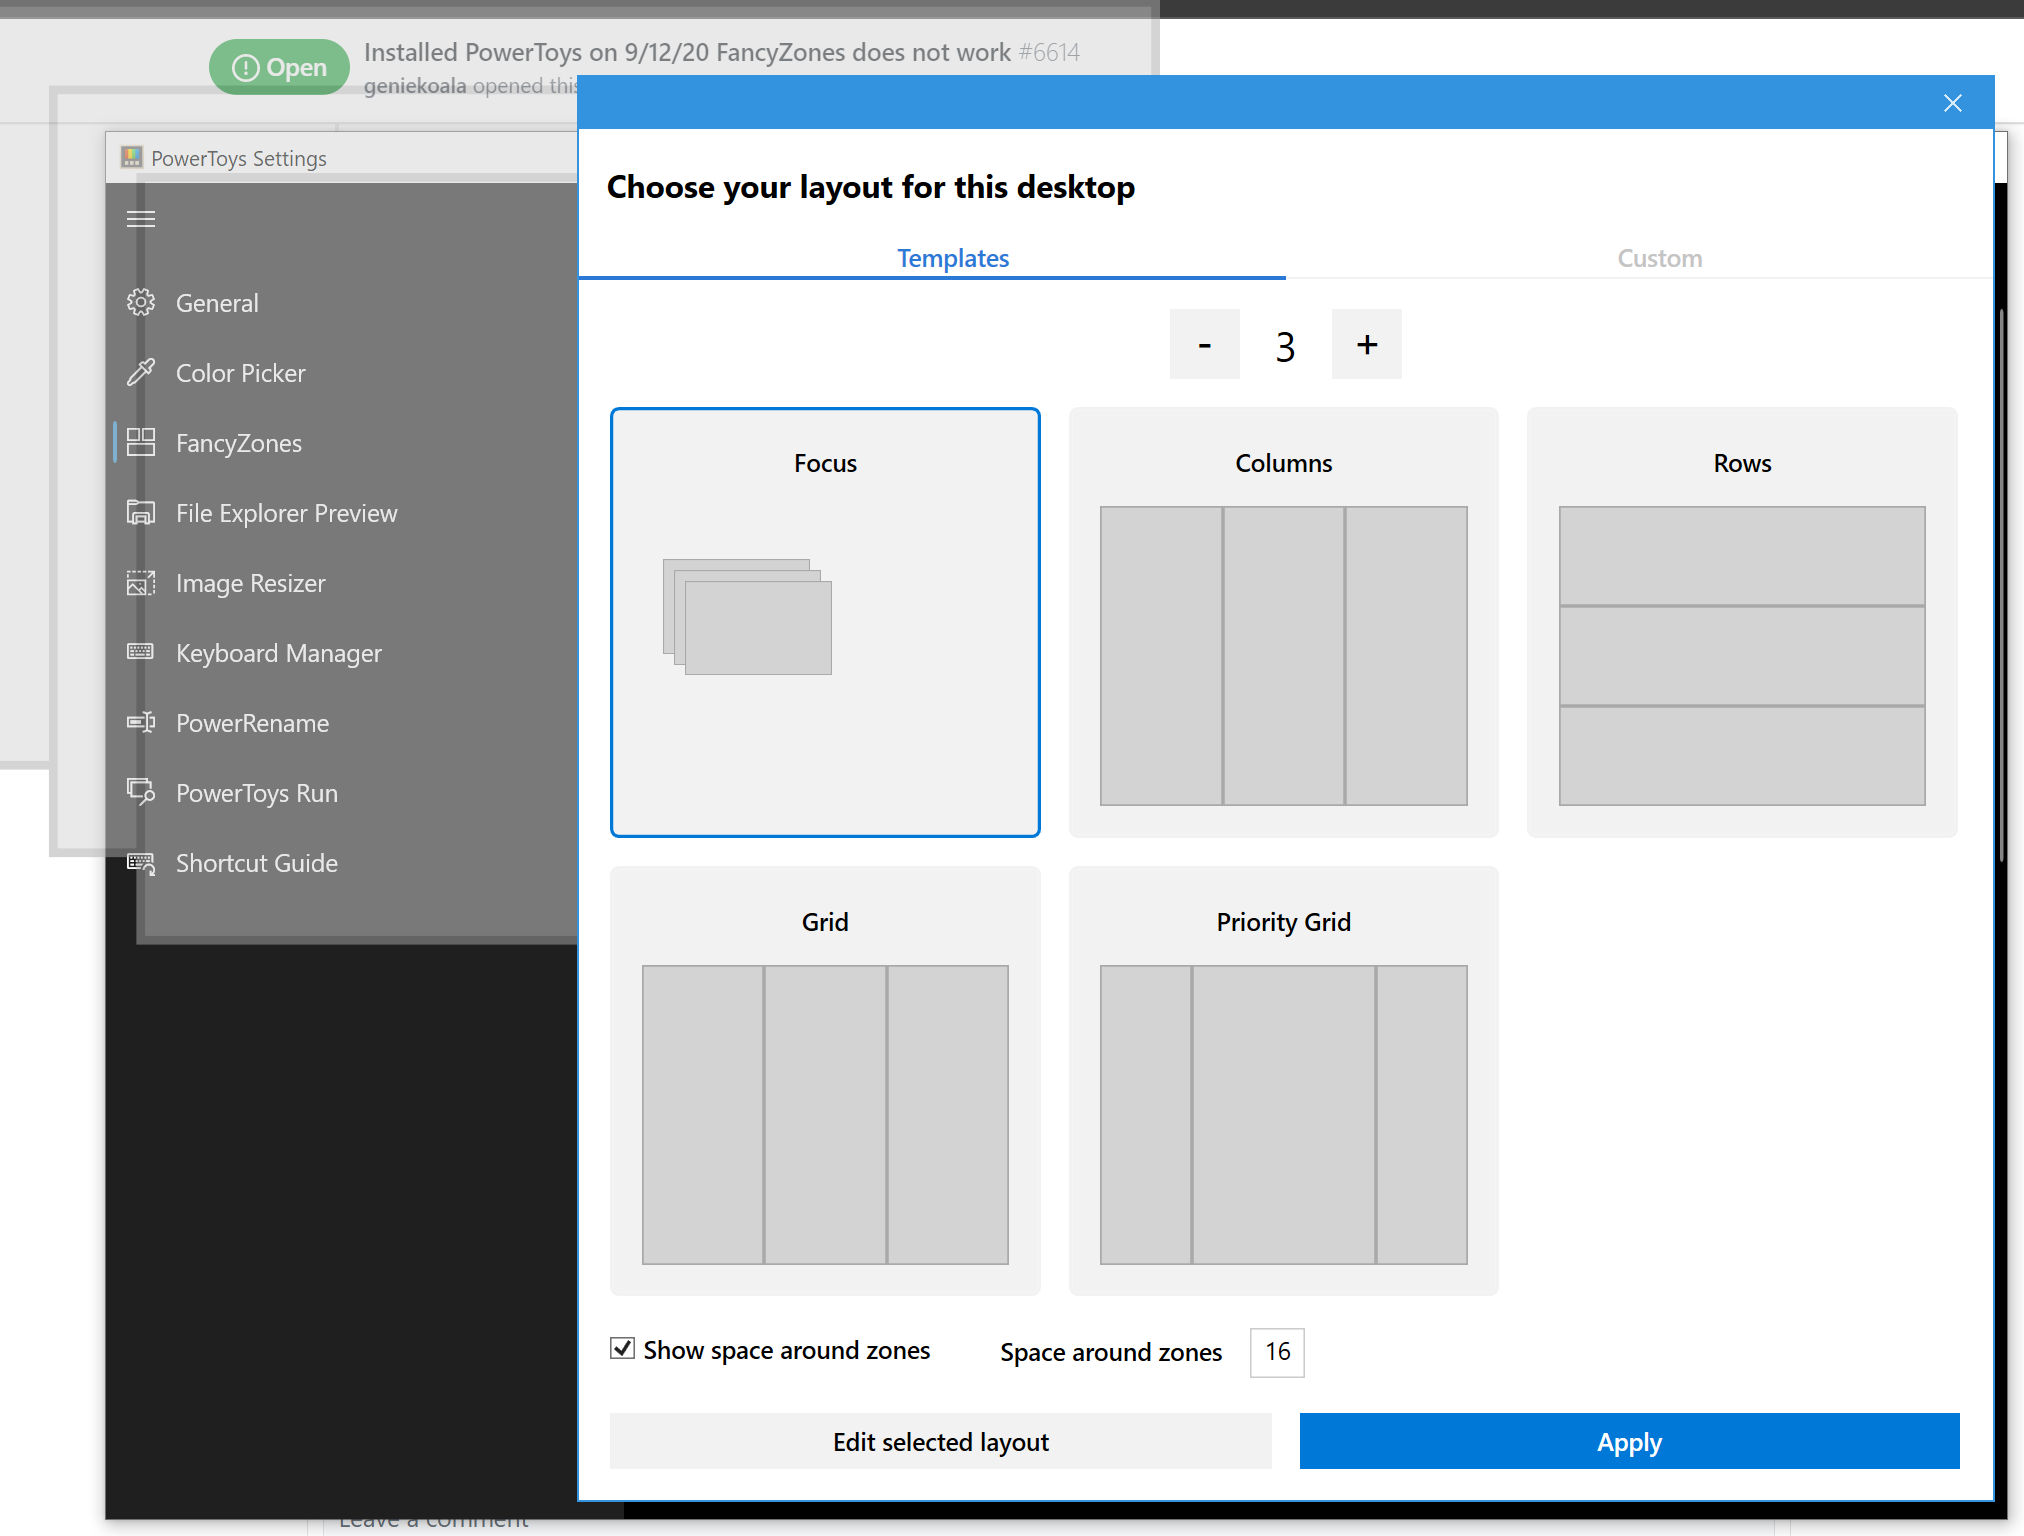This screenshot has height=1536, width=2024.
Task: Toggle the hamburger navigation menu
Action: [141, 219]
